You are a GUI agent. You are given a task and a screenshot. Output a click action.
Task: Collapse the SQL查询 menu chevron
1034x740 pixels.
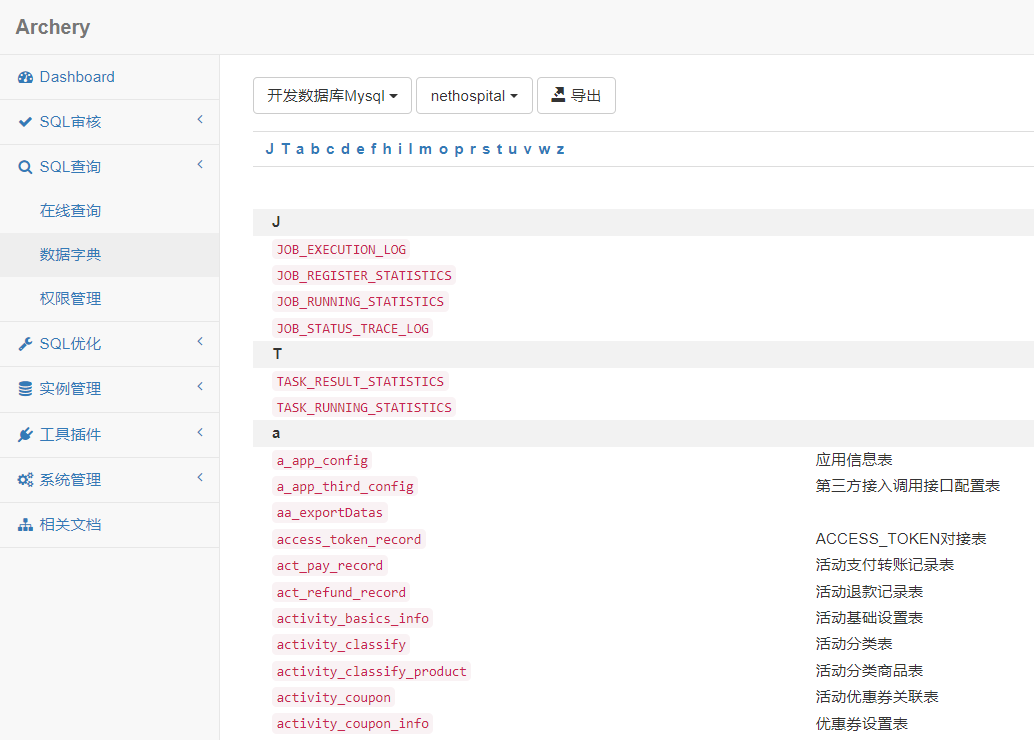pyautogui.click(x=200, y=165)
